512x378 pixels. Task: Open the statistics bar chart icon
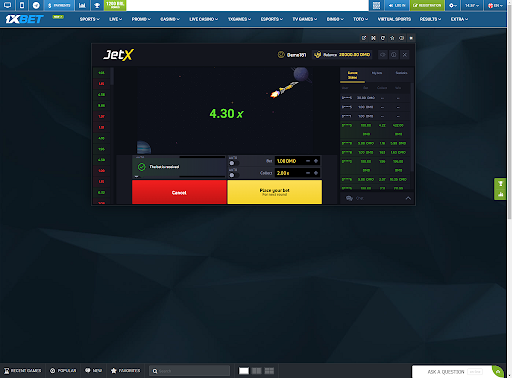(82, 5)
